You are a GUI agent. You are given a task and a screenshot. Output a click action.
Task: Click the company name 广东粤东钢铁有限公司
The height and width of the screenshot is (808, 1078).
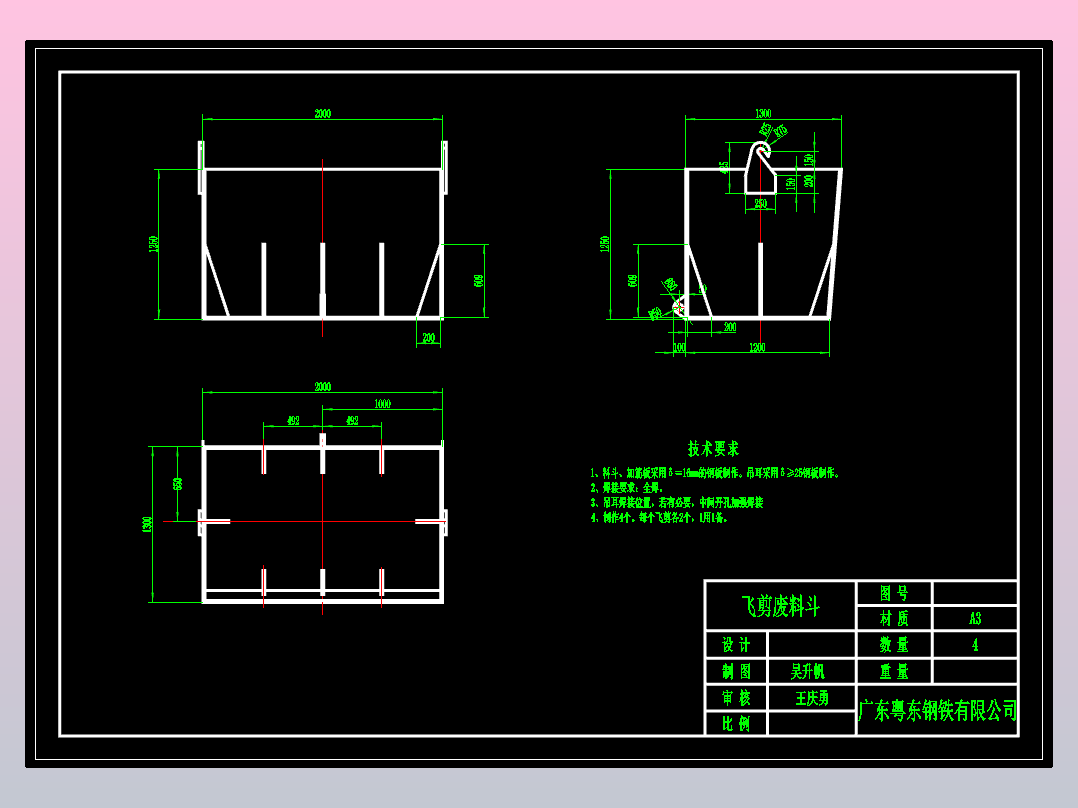(938, 710)
